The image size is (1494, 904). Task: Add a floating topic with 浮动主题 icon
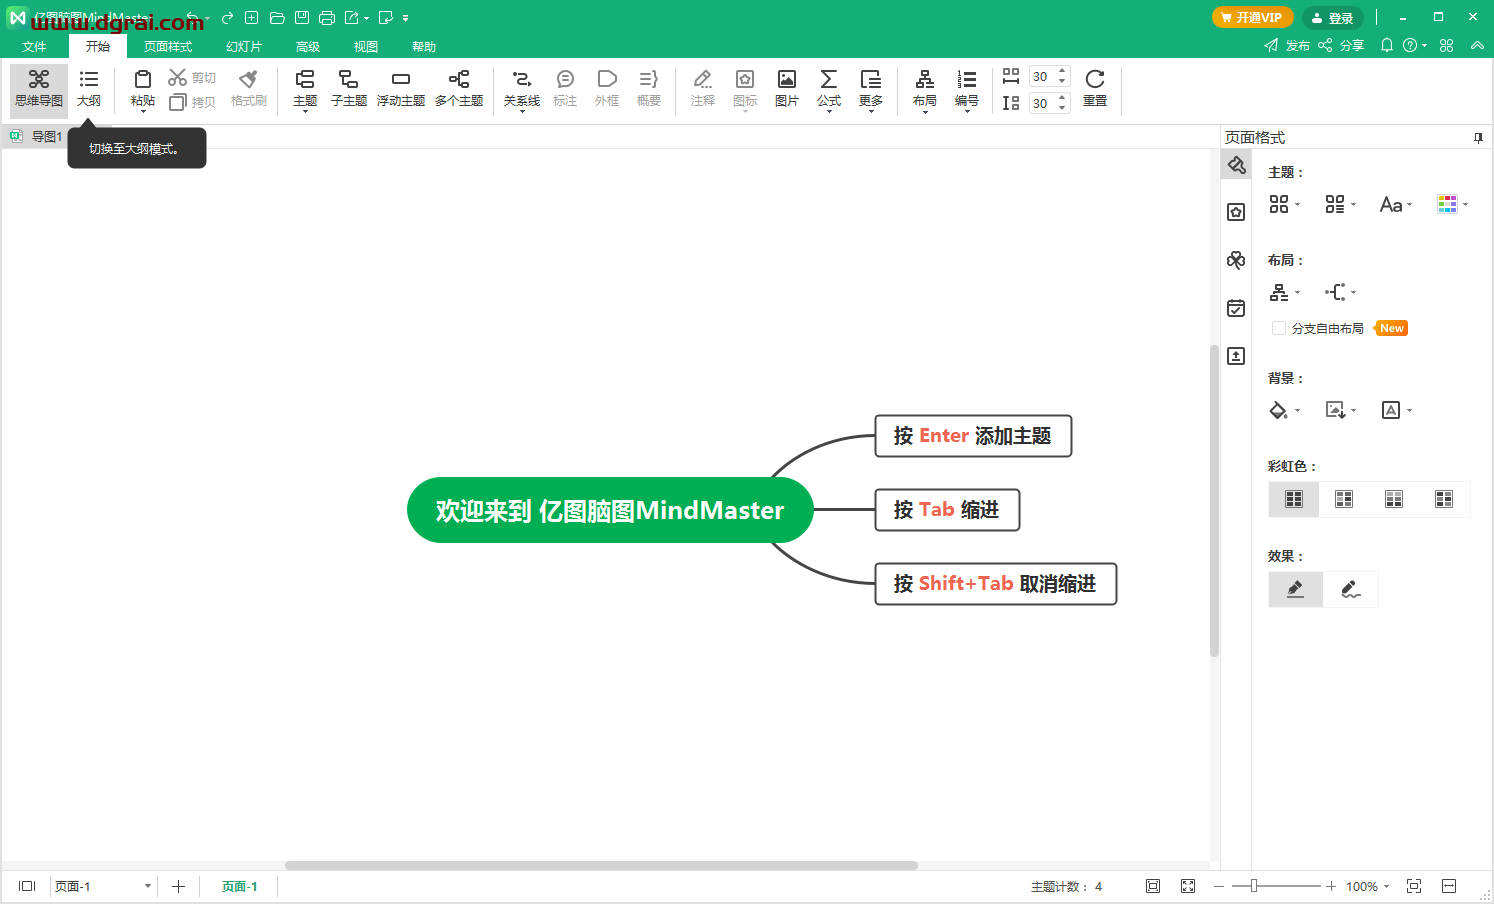401,88
